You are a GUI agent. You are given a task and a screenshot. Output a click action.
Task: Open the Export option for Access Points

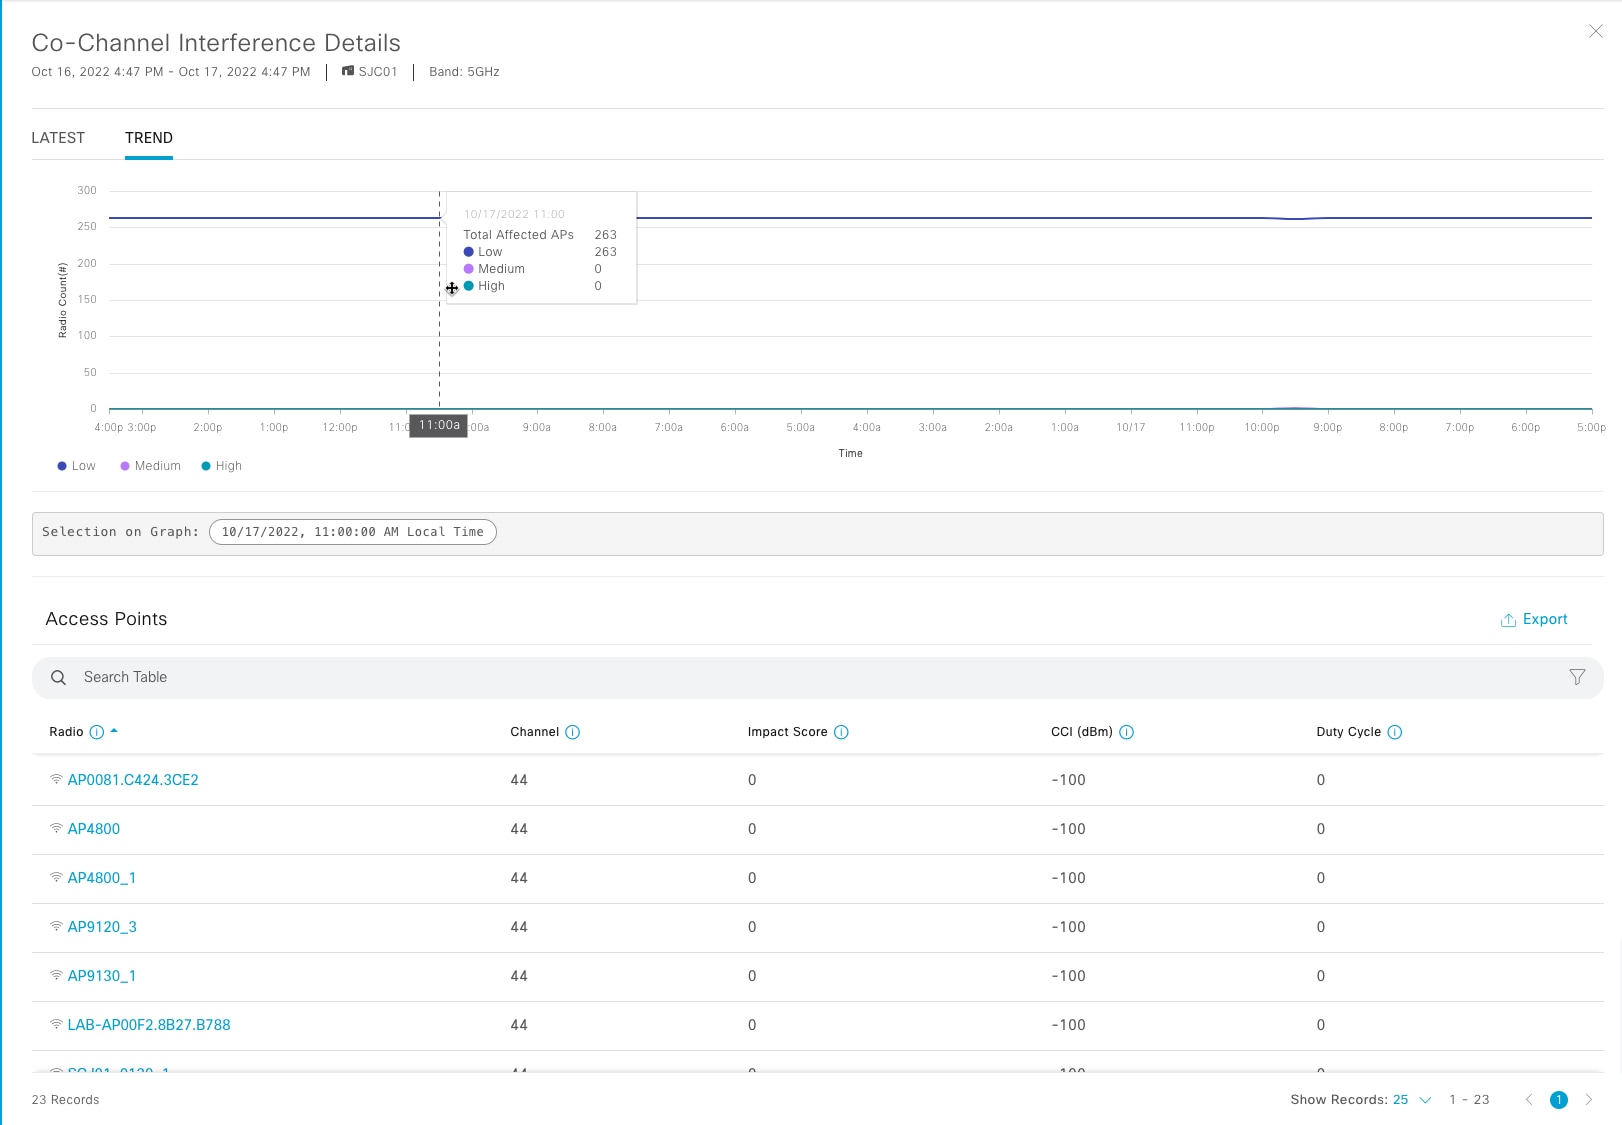1534,619
